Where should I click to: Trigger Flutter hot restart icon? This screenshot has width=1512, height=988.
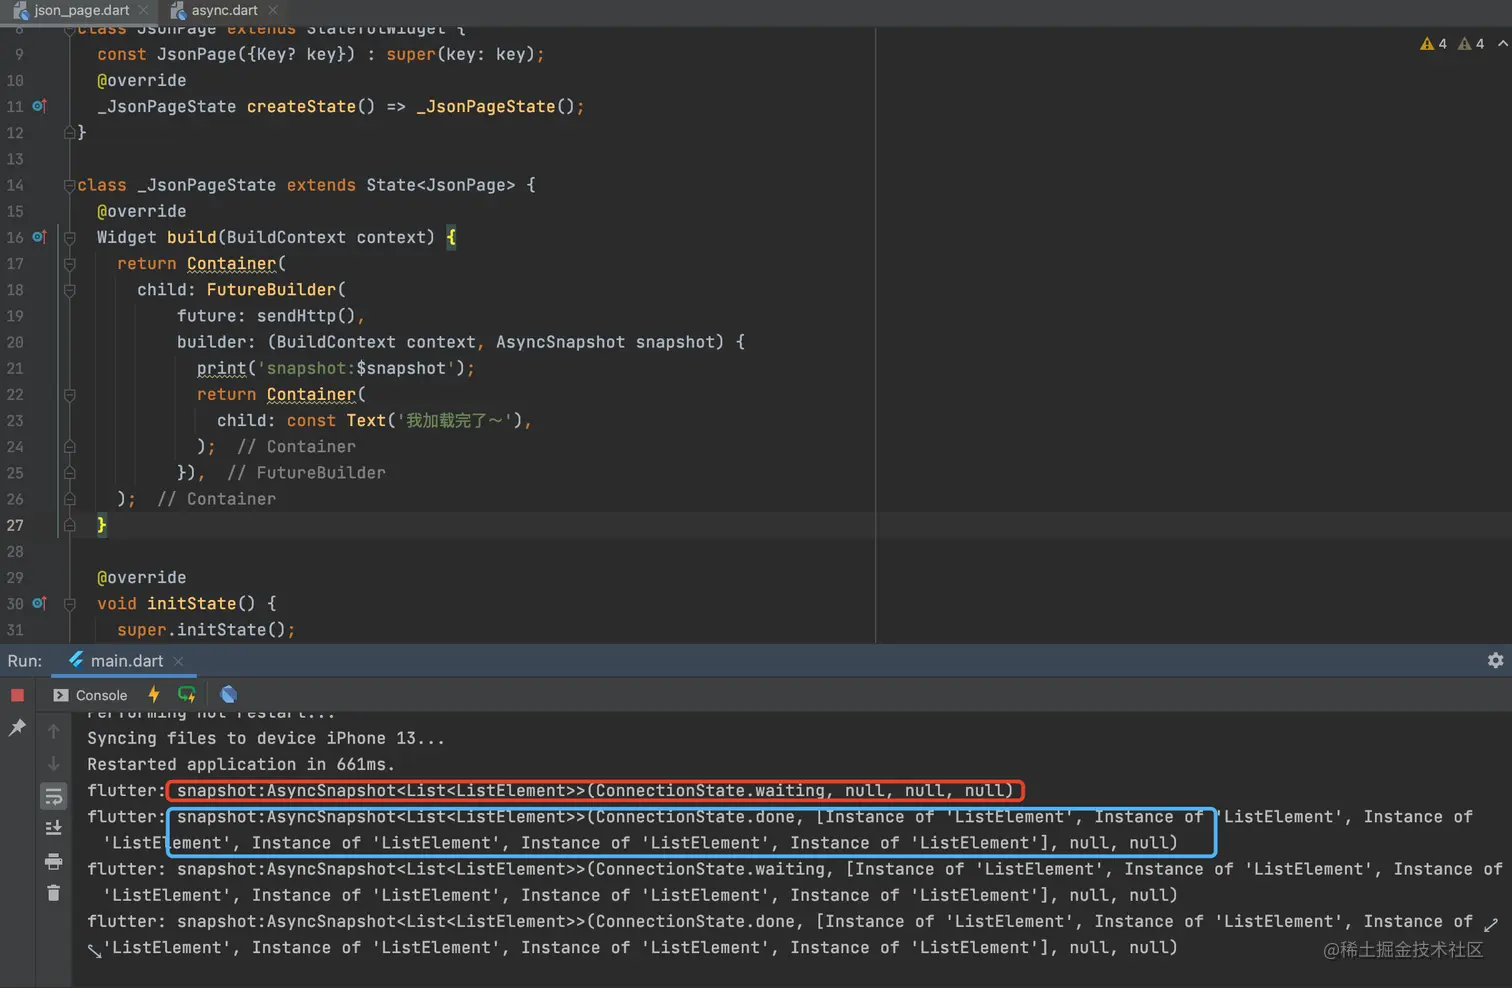coord(186,694)
